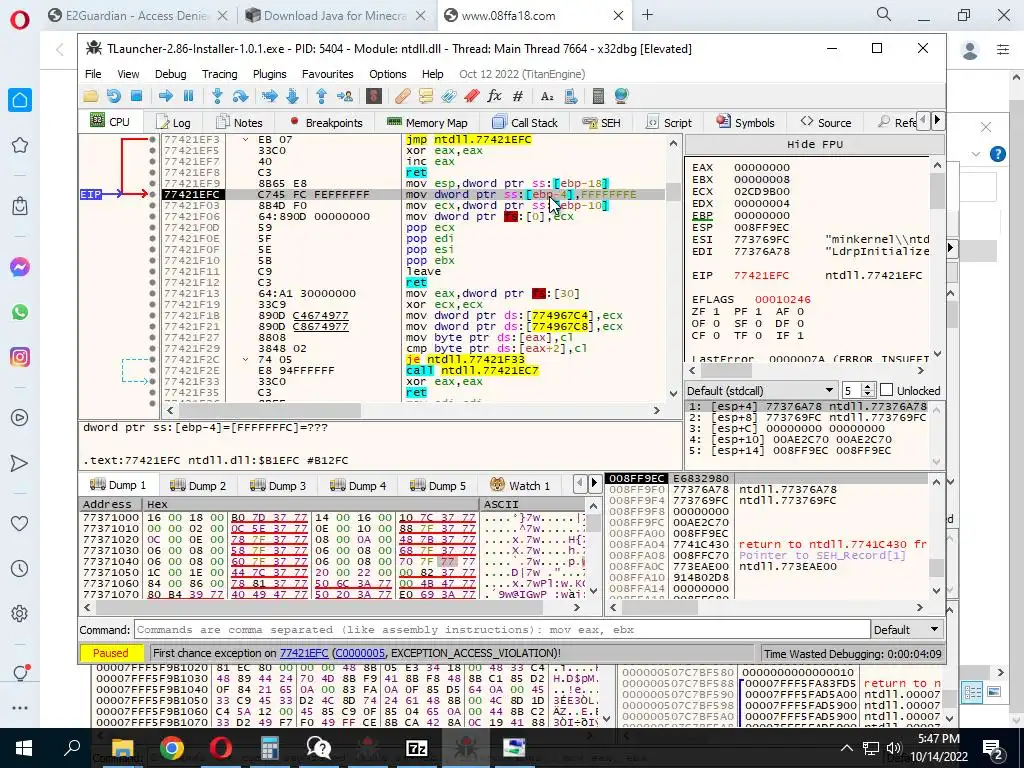Open the Default (stdcall) calling convention dropdown
The width and height of the screenshot is (1024, 768).
point(761,391)
